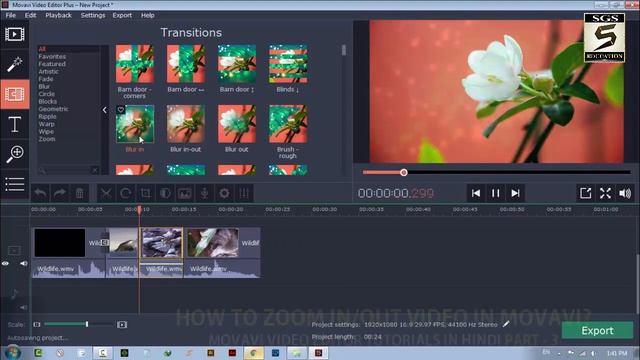The width and height of the screenshot is (640, 360).
Task: Select the Fade transitions category
Action: 46,79
